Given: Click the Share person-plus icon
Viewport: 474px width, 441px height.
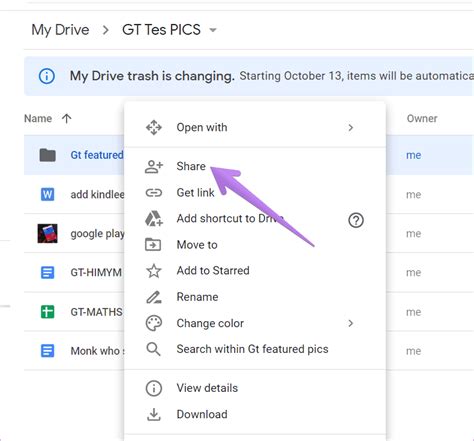Looking at the screenshot, I should click(154, 167).
